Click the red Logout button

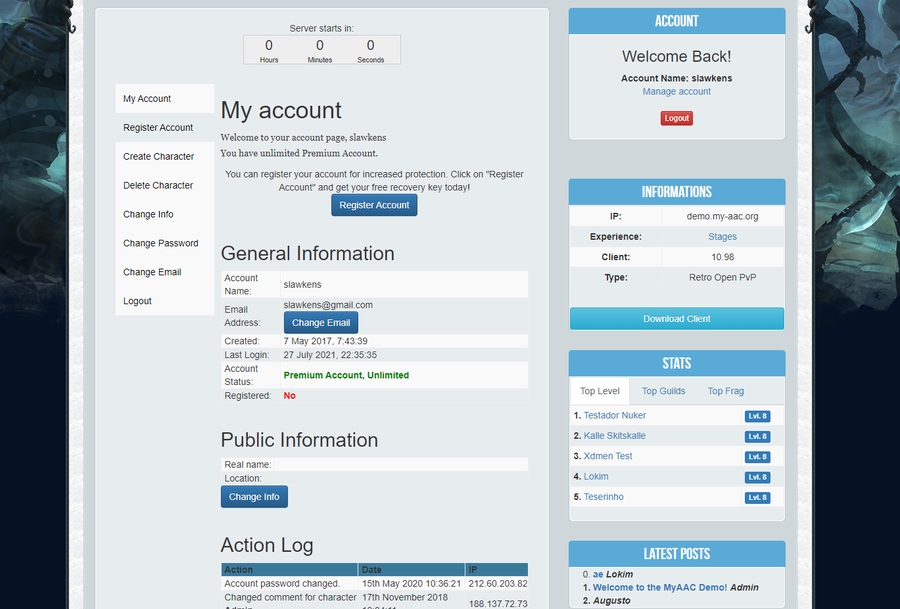pos(676,118)
